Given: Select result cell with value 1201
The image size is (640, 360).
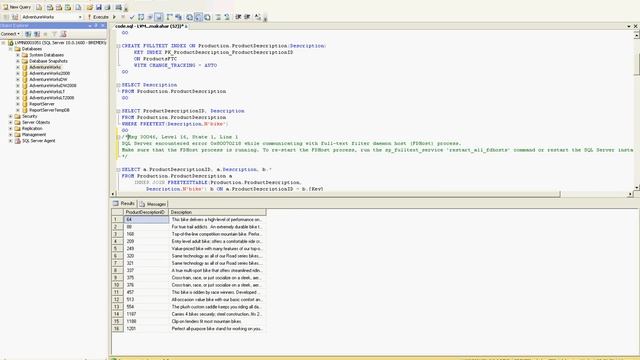Looking at the screenshot, I should click(x=146, y=329).
